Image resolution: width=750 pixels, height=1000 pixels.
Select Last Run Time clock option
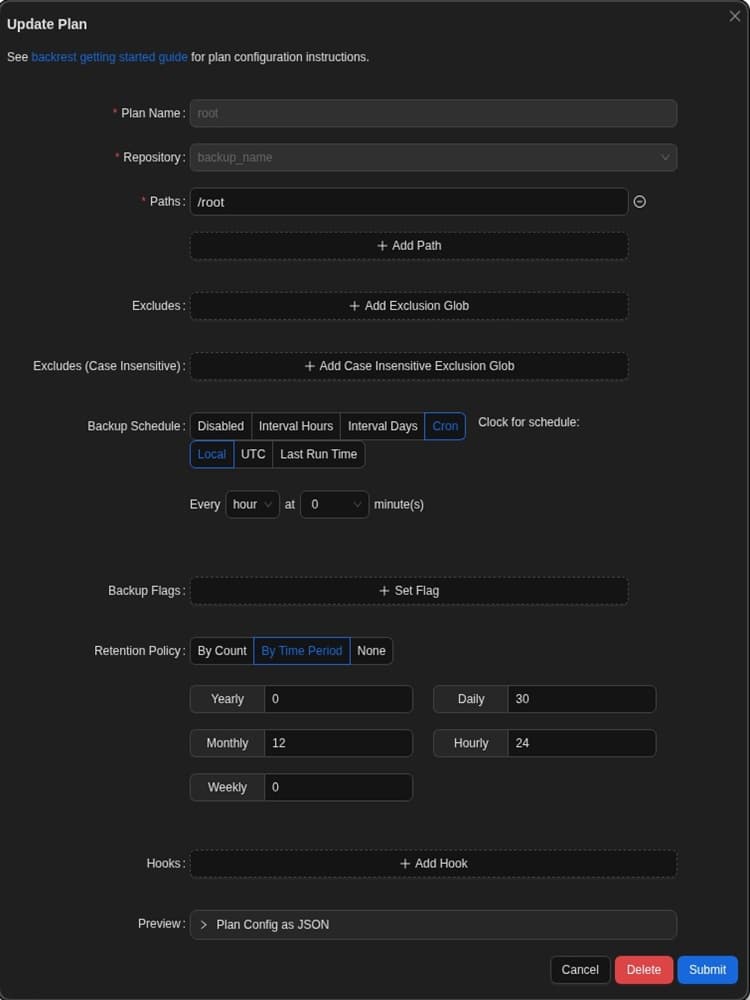point(318,454)
